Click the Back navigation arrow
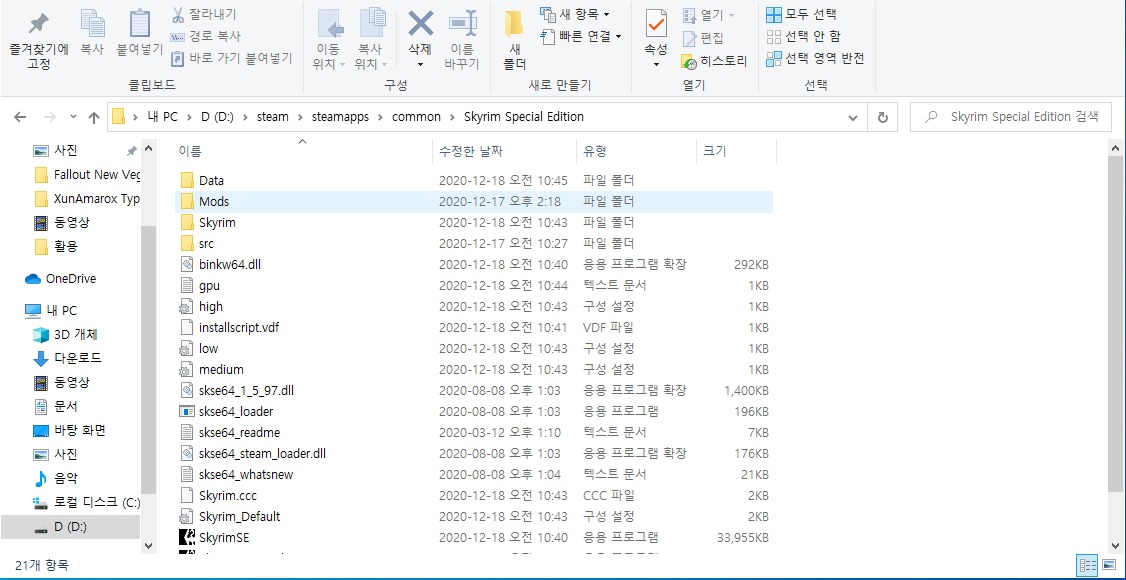The image size is (1126, 580). tap(20, 117)
